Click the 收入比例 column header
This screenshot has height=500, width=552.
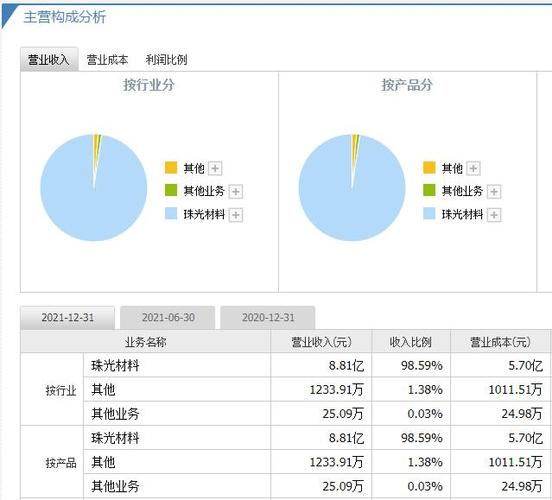click(411, 342)
